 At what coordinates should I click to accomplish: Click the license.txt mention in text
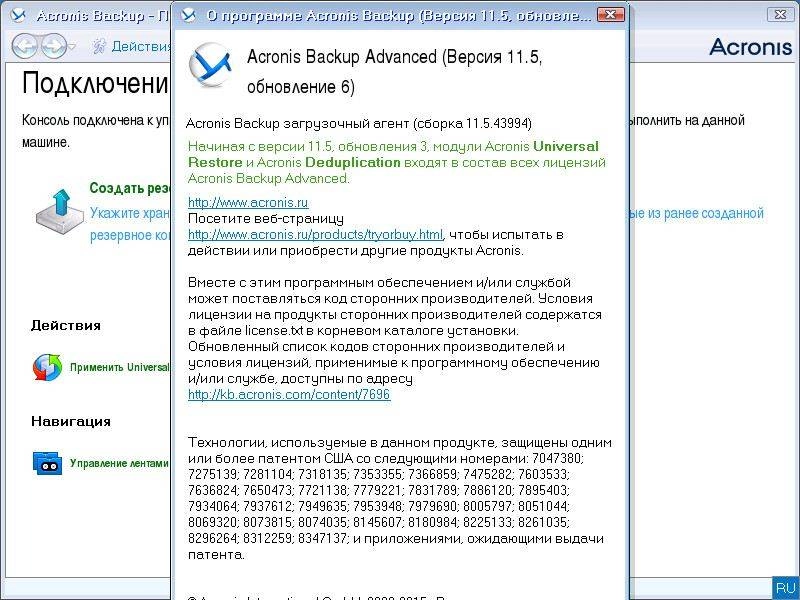[274, 331]
